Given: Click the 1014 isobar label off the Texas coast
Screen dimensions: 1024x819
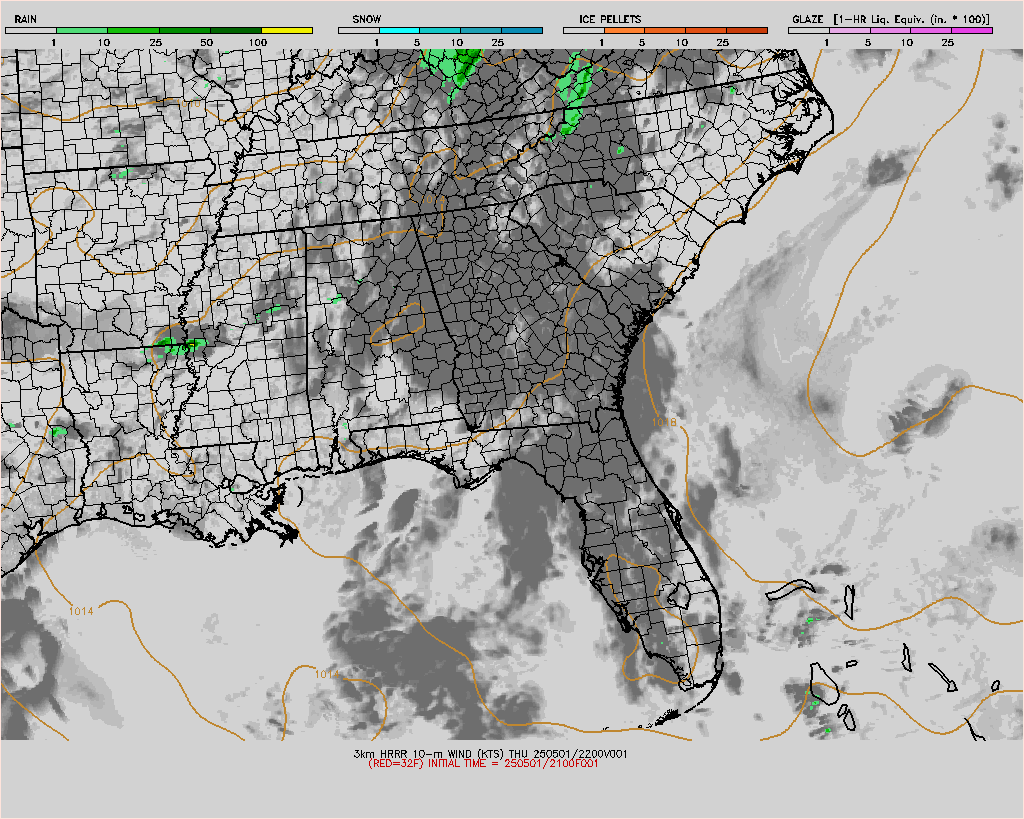Looking at the screenshot, I should (x=81, y=611).
